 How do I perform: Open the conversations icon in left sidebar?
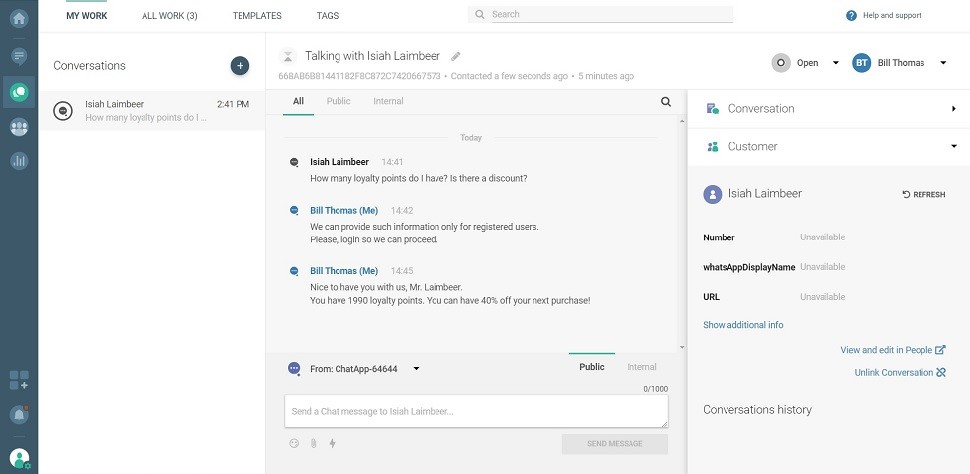pyautogui.click(x=19, y=91)
